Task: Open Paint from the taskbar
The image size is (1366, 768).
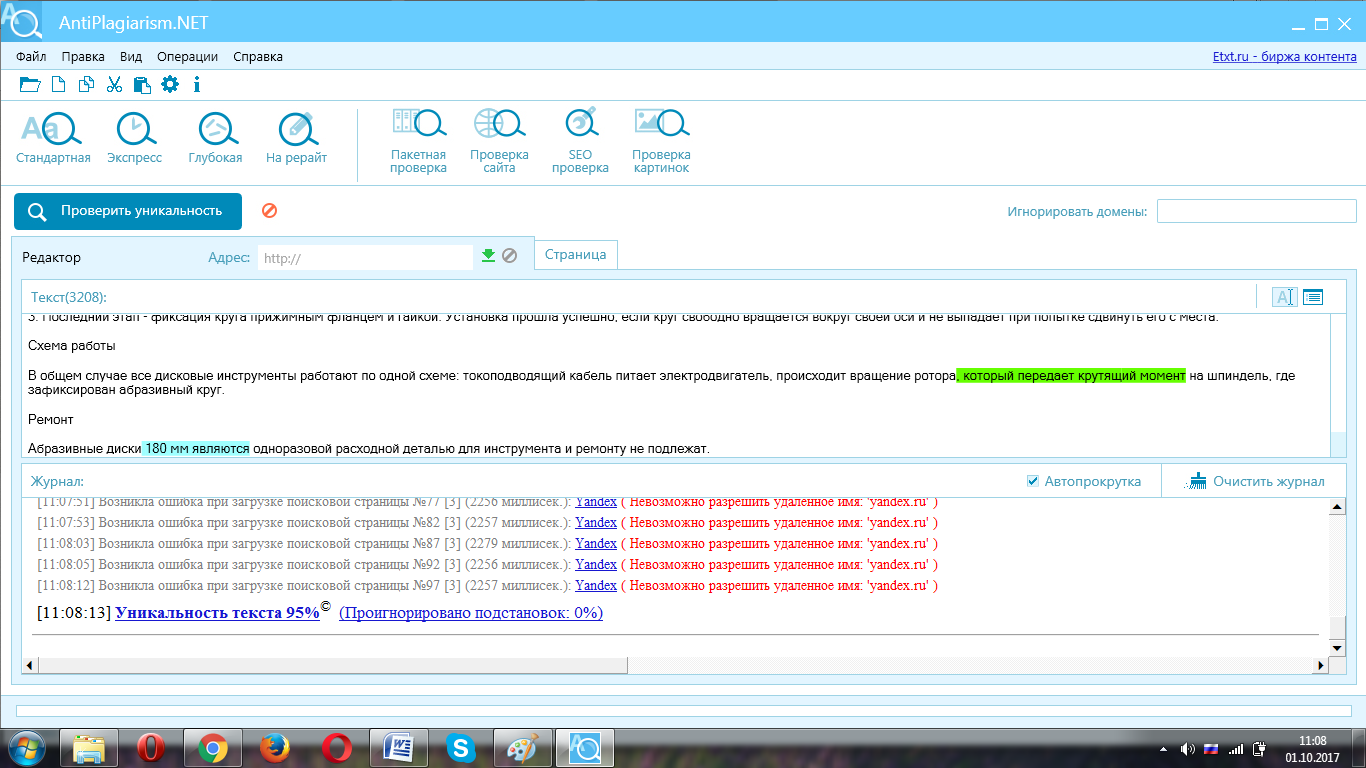Action: tap(523, 748)
